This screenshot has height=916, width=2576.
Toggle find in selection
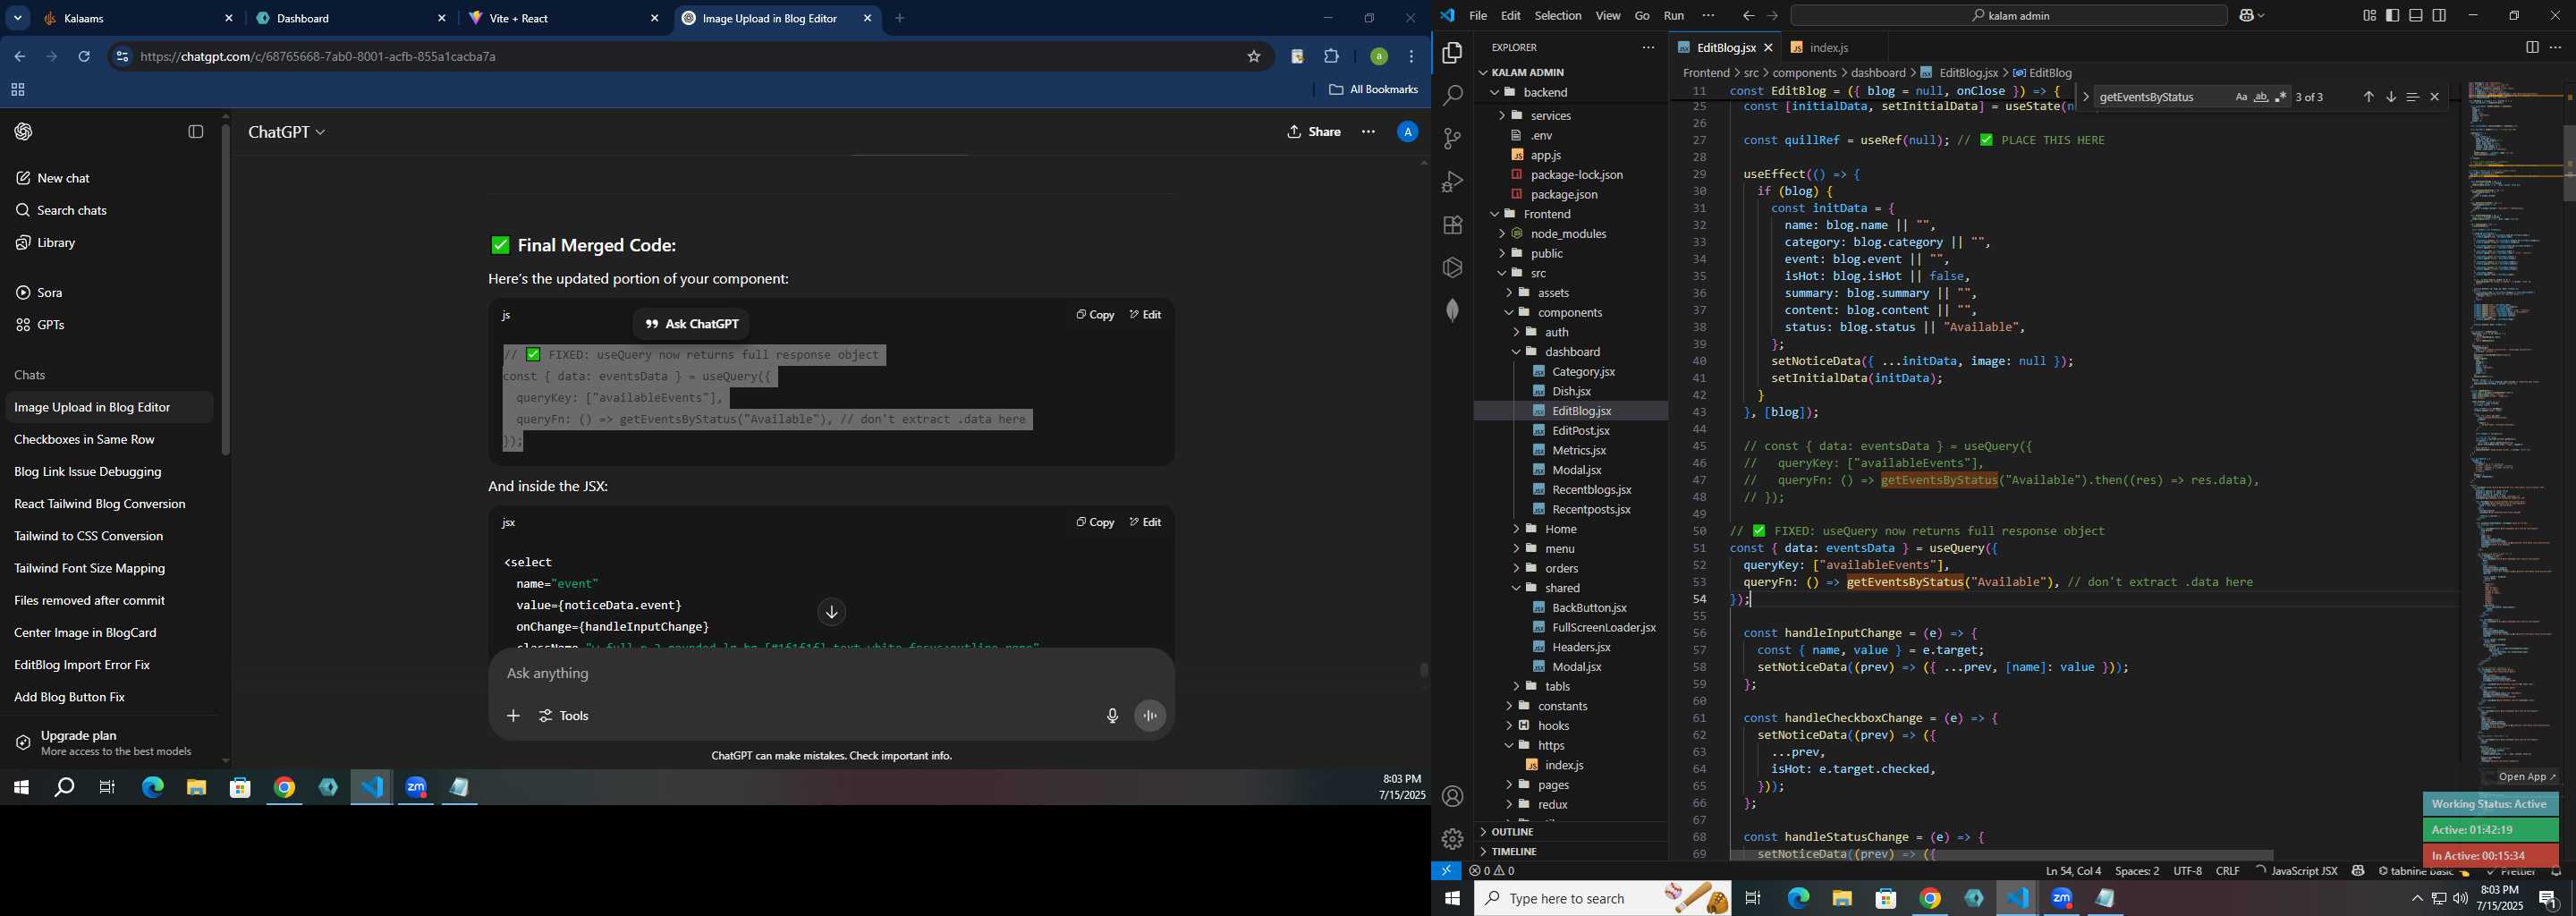(2412, 97)
